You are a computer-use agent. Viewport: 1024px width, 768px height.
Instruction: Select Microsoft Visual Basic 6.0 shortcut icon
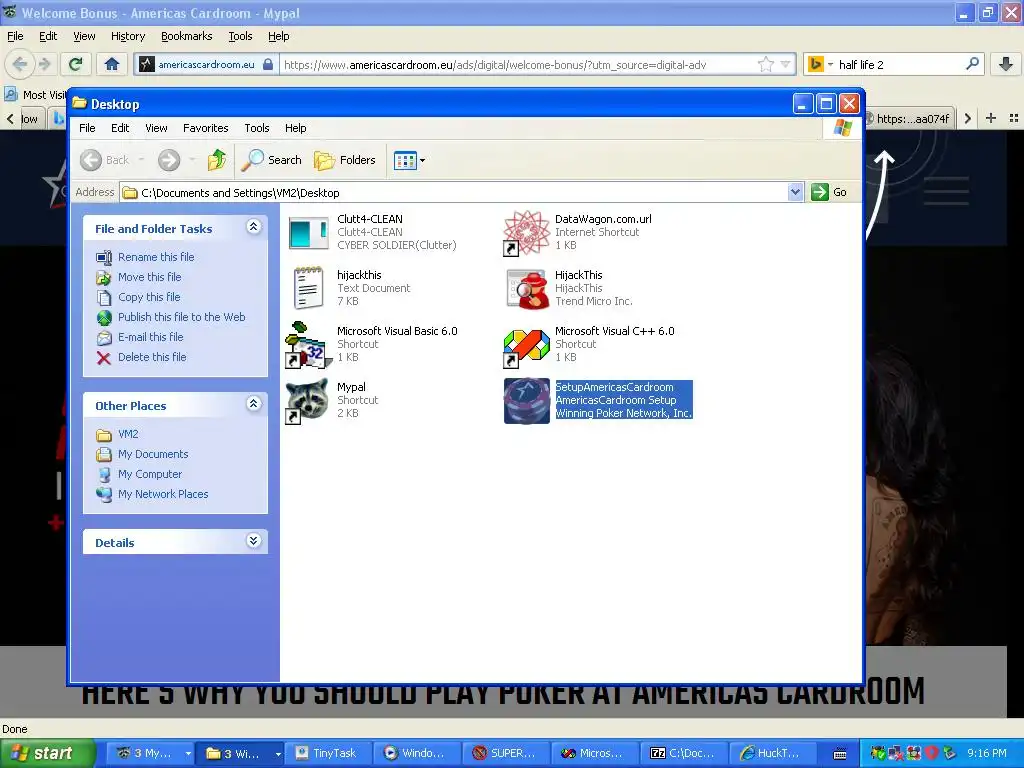tap(308, 345)
